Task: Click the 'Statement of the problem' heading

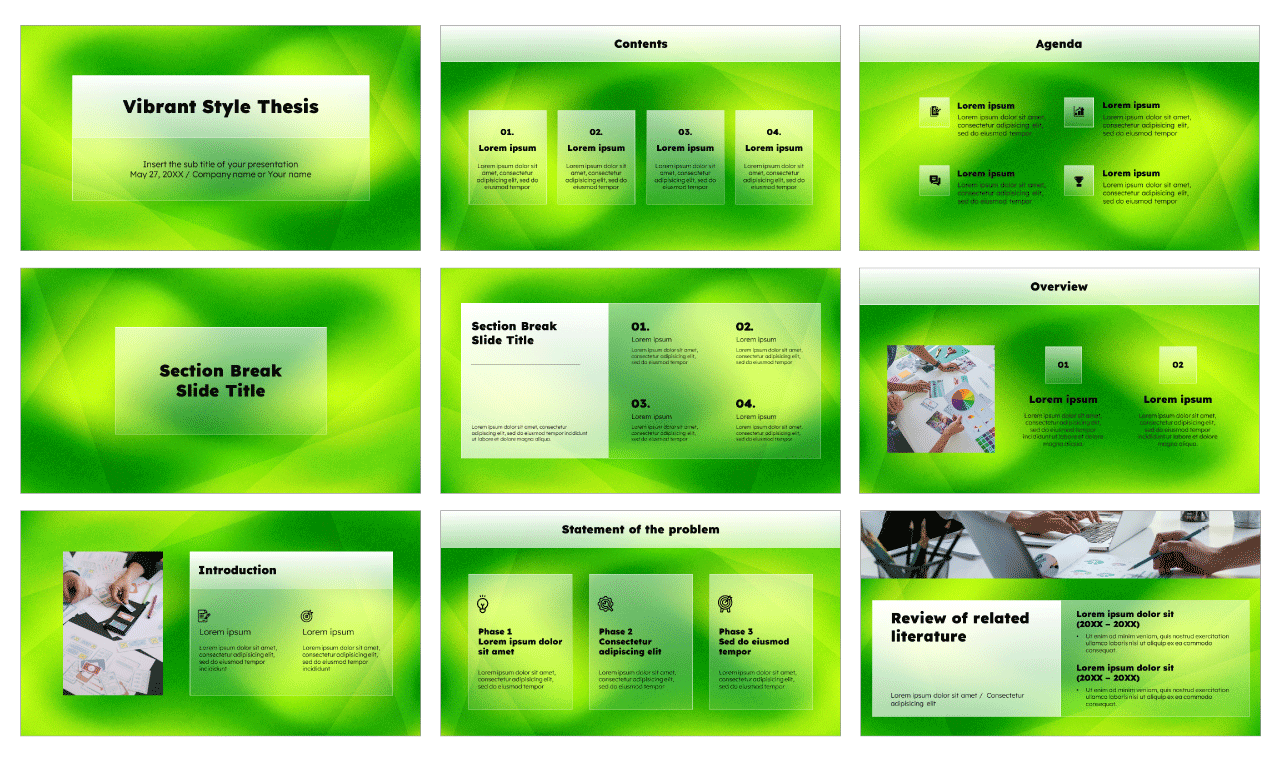Action: coord(640,529)
